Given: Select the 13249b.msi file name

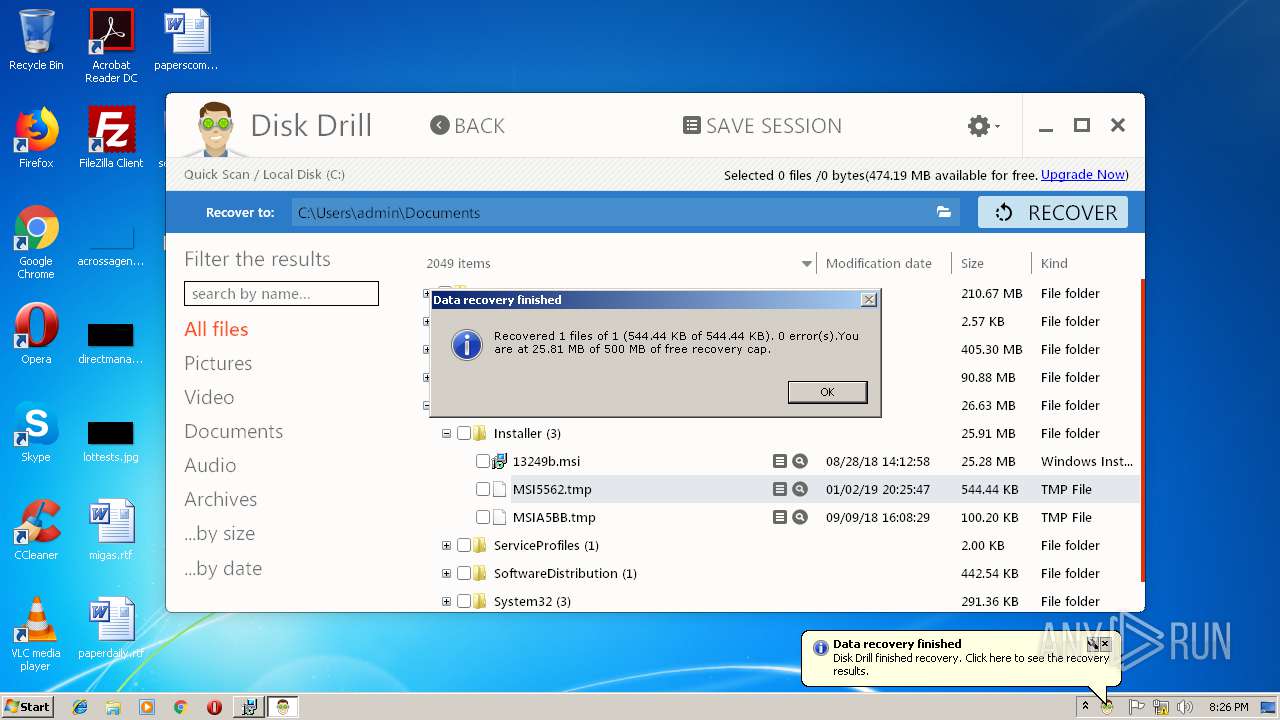Looking at the screenshot, I should coord(546,461).
